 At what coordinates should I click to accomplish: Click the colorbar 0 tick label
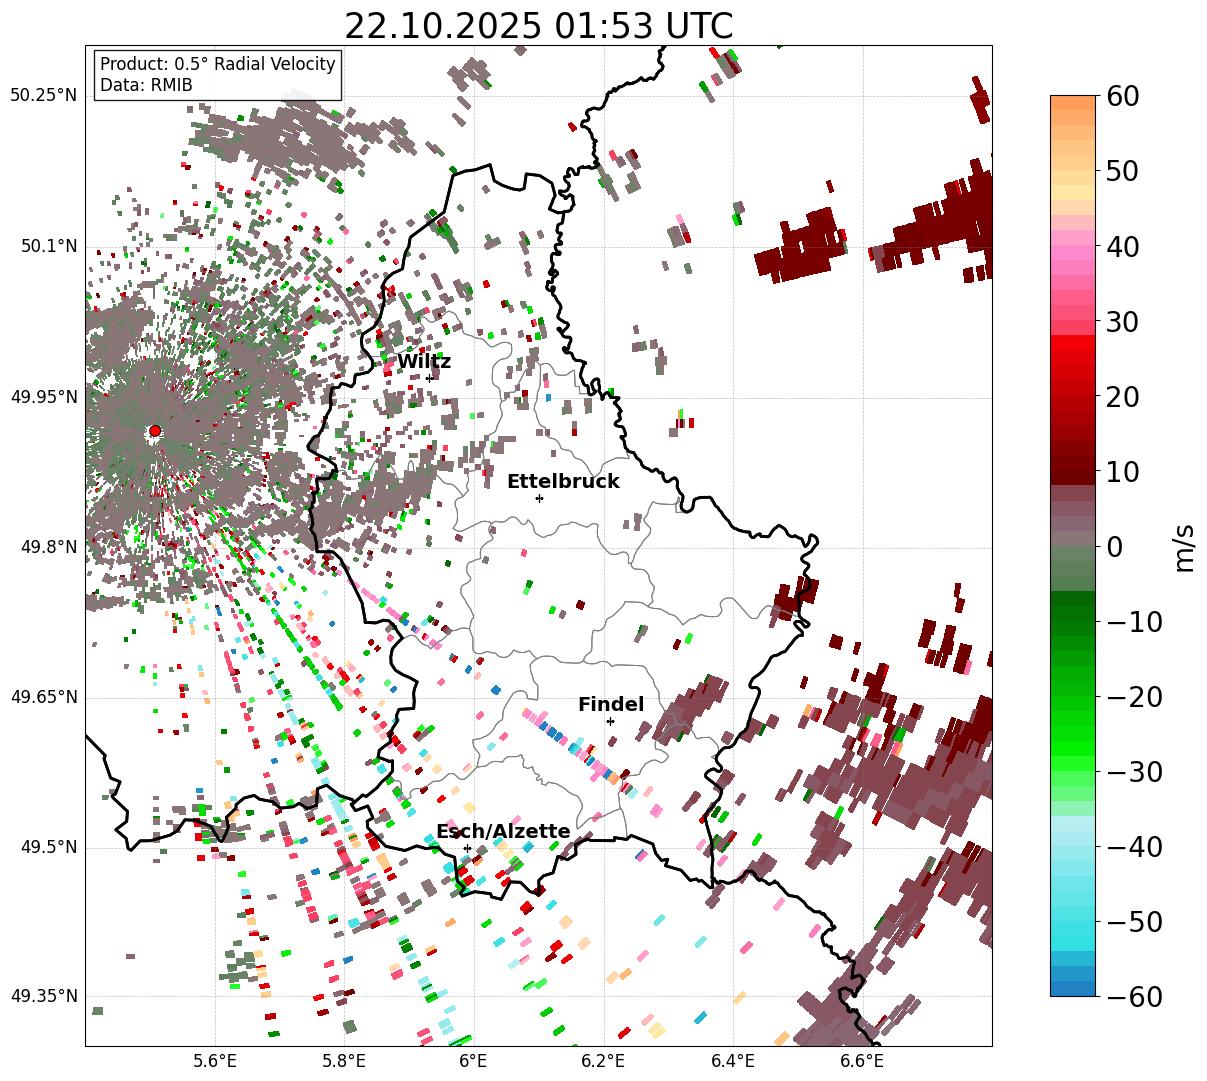(x=1114, y=546)
